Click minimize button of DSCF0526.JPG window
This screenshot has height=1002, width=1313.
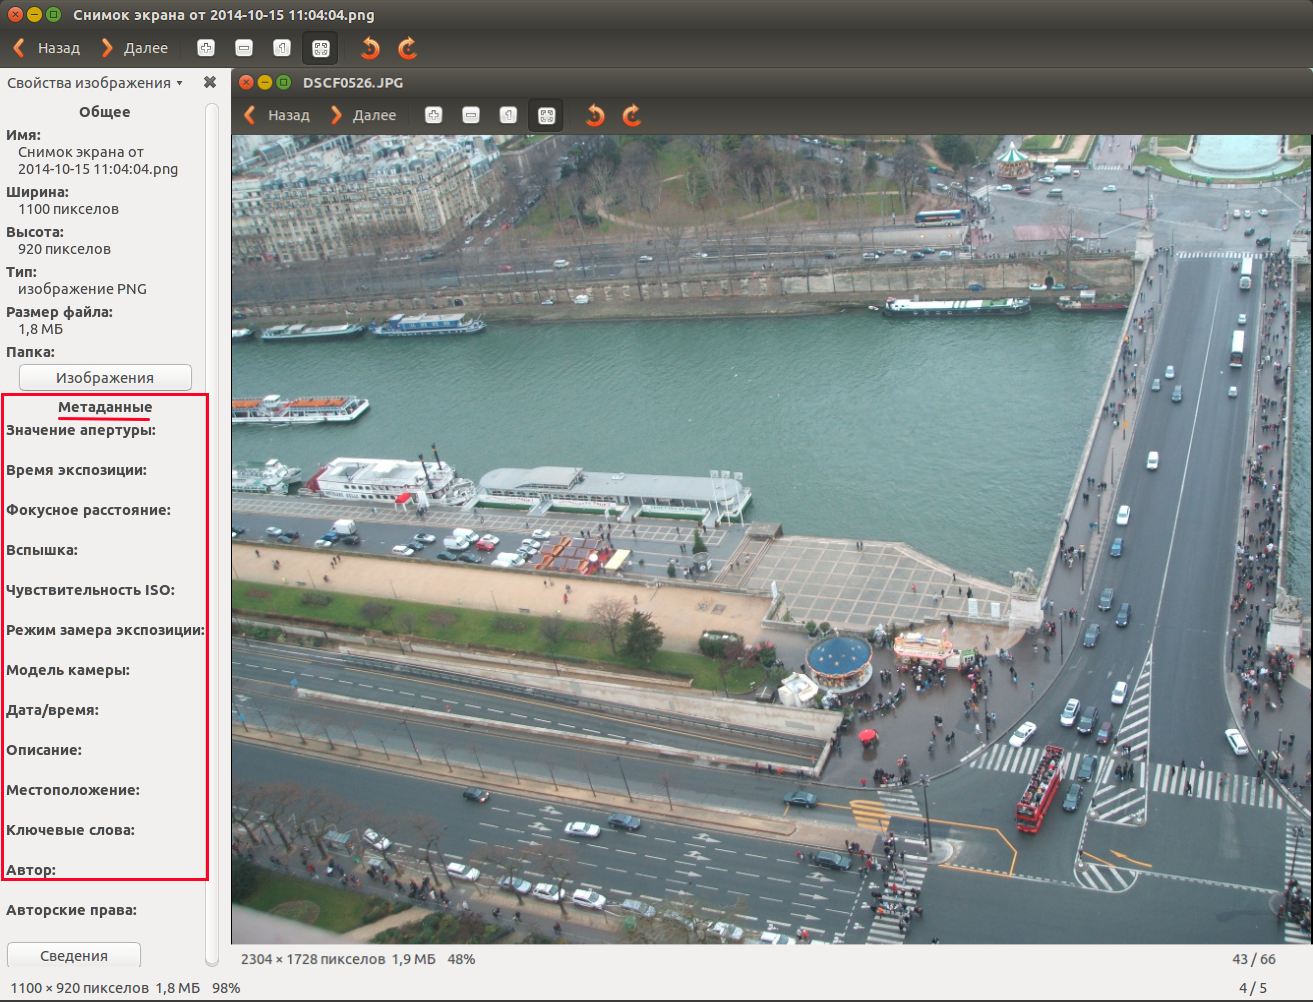click(x=265, y=82)
